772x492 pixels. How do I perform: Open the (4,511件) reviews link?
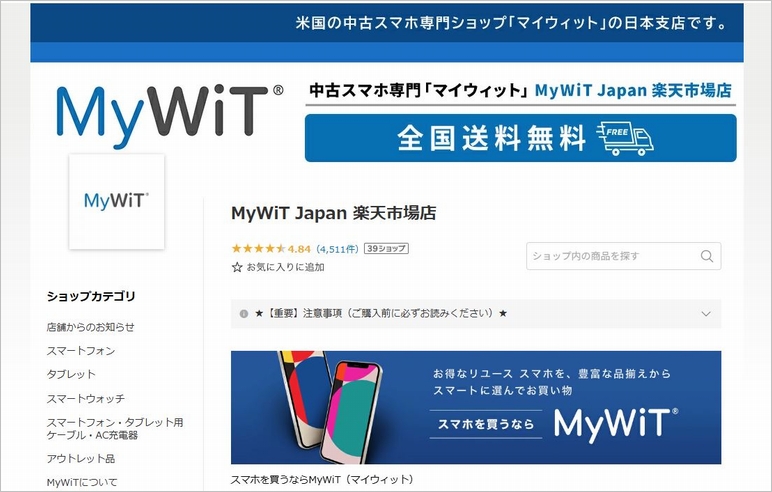pos(337,249)
